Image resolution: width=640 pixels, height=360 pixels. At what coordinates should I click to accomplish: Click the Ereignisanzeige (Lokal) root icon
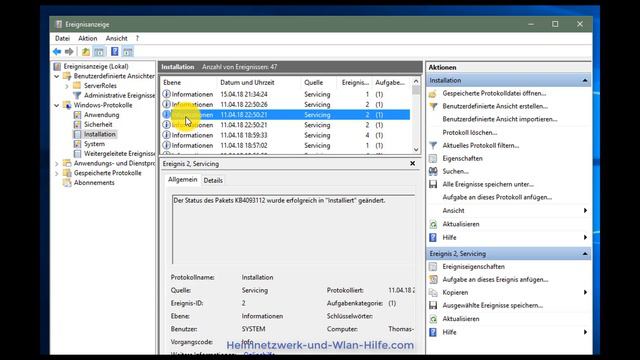tap(57, 66)
